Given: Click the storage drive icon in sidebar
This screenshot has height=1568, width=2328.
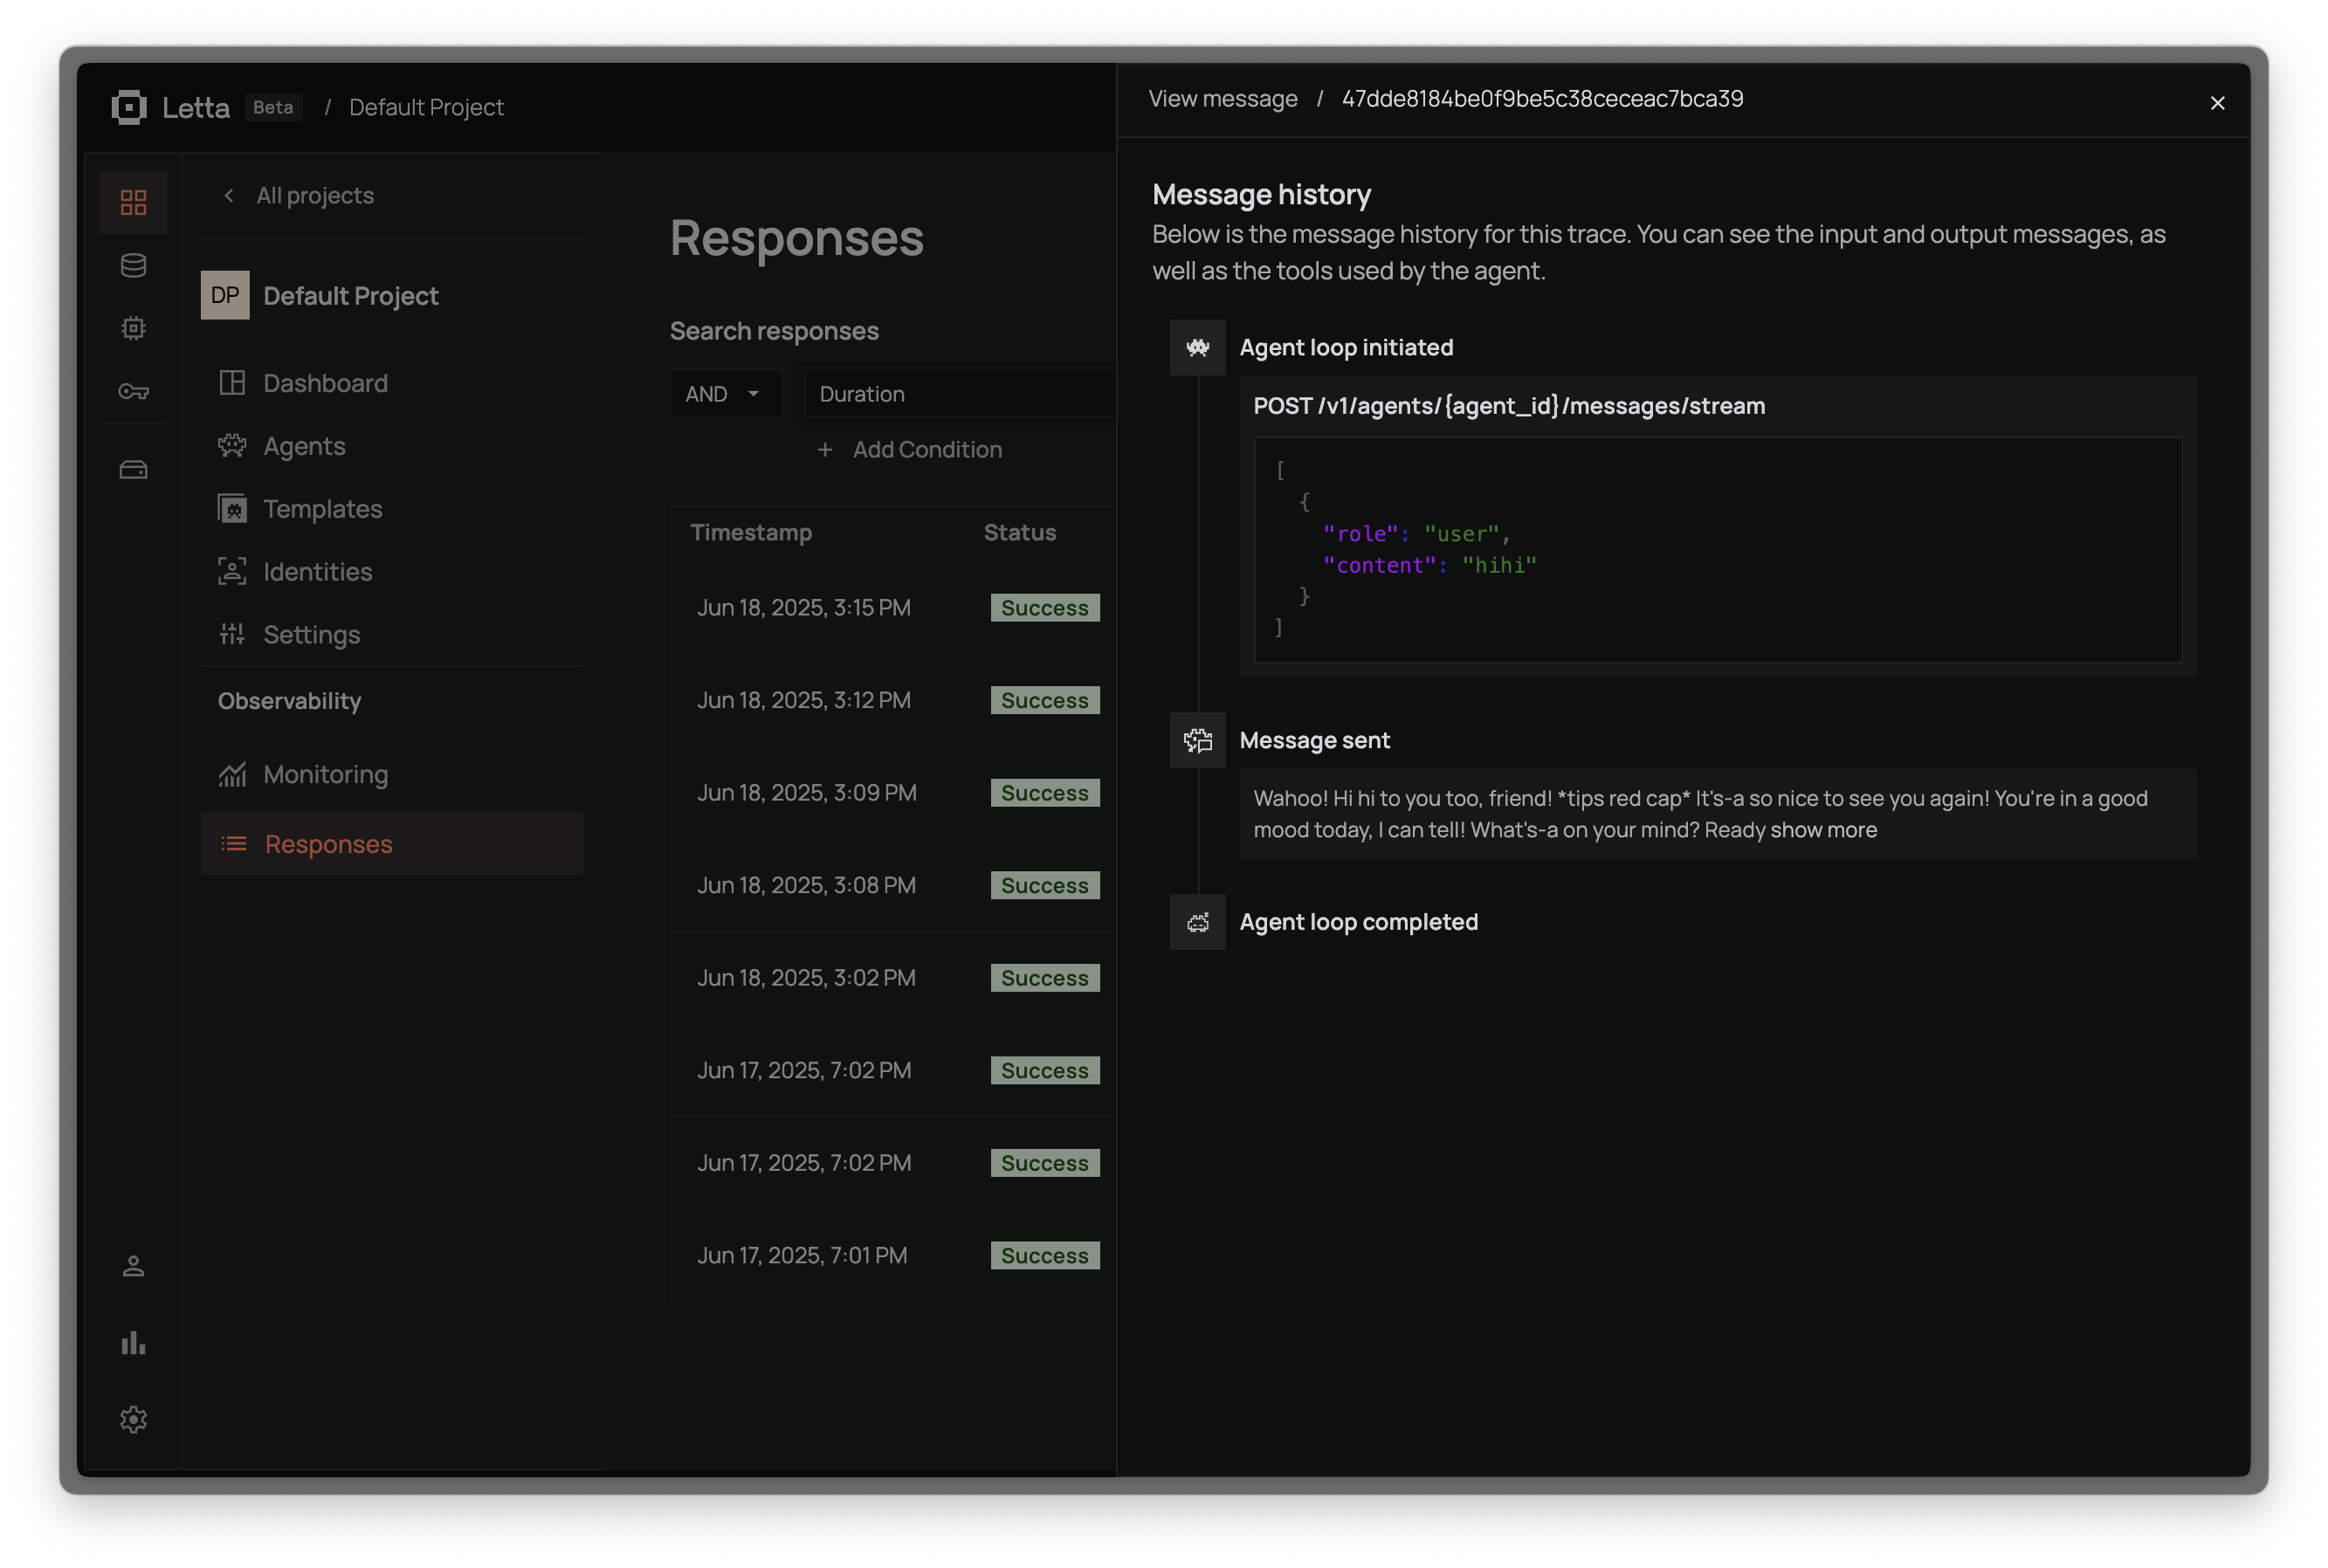Looking at the screenshot, I should pyautogui.click(x=133, y=470).
